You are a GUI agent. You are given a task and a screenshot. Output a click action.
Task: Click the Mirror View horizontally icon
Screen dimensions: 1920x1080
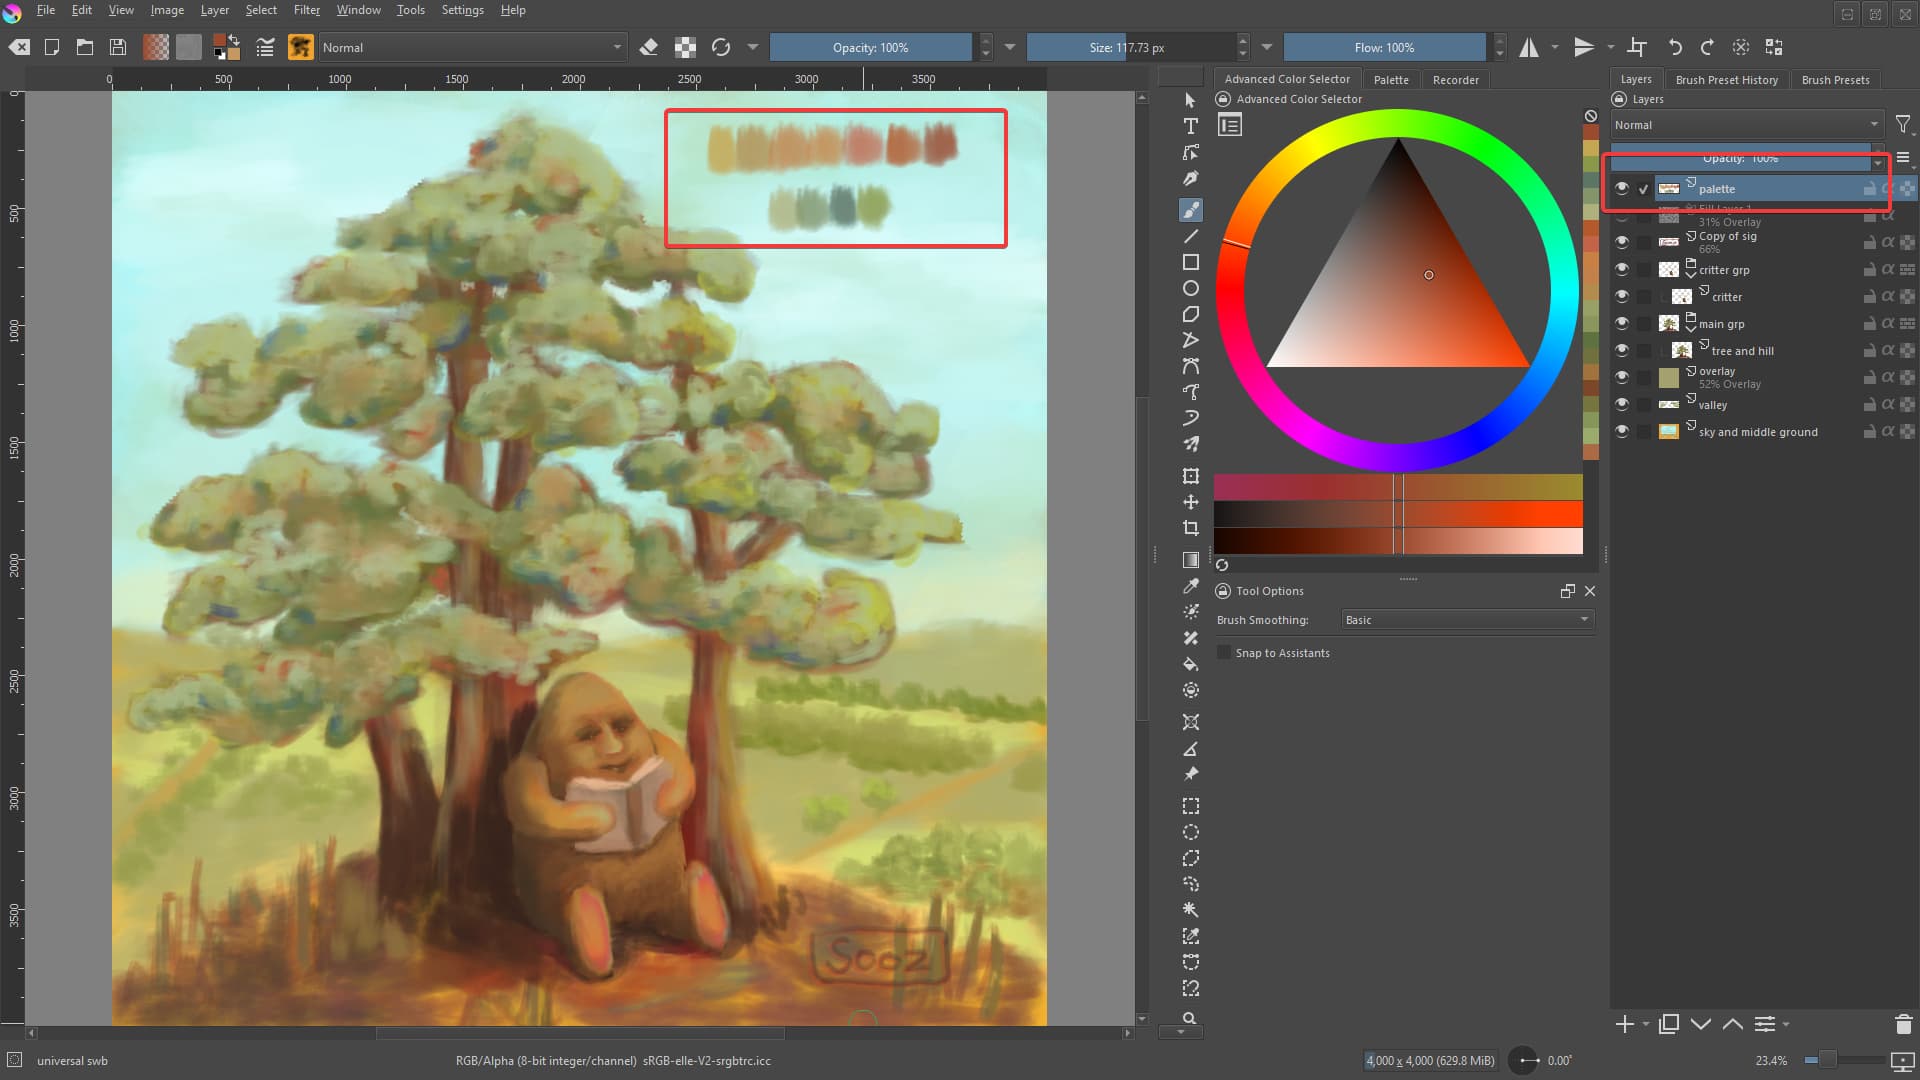tap(1531, 47)
